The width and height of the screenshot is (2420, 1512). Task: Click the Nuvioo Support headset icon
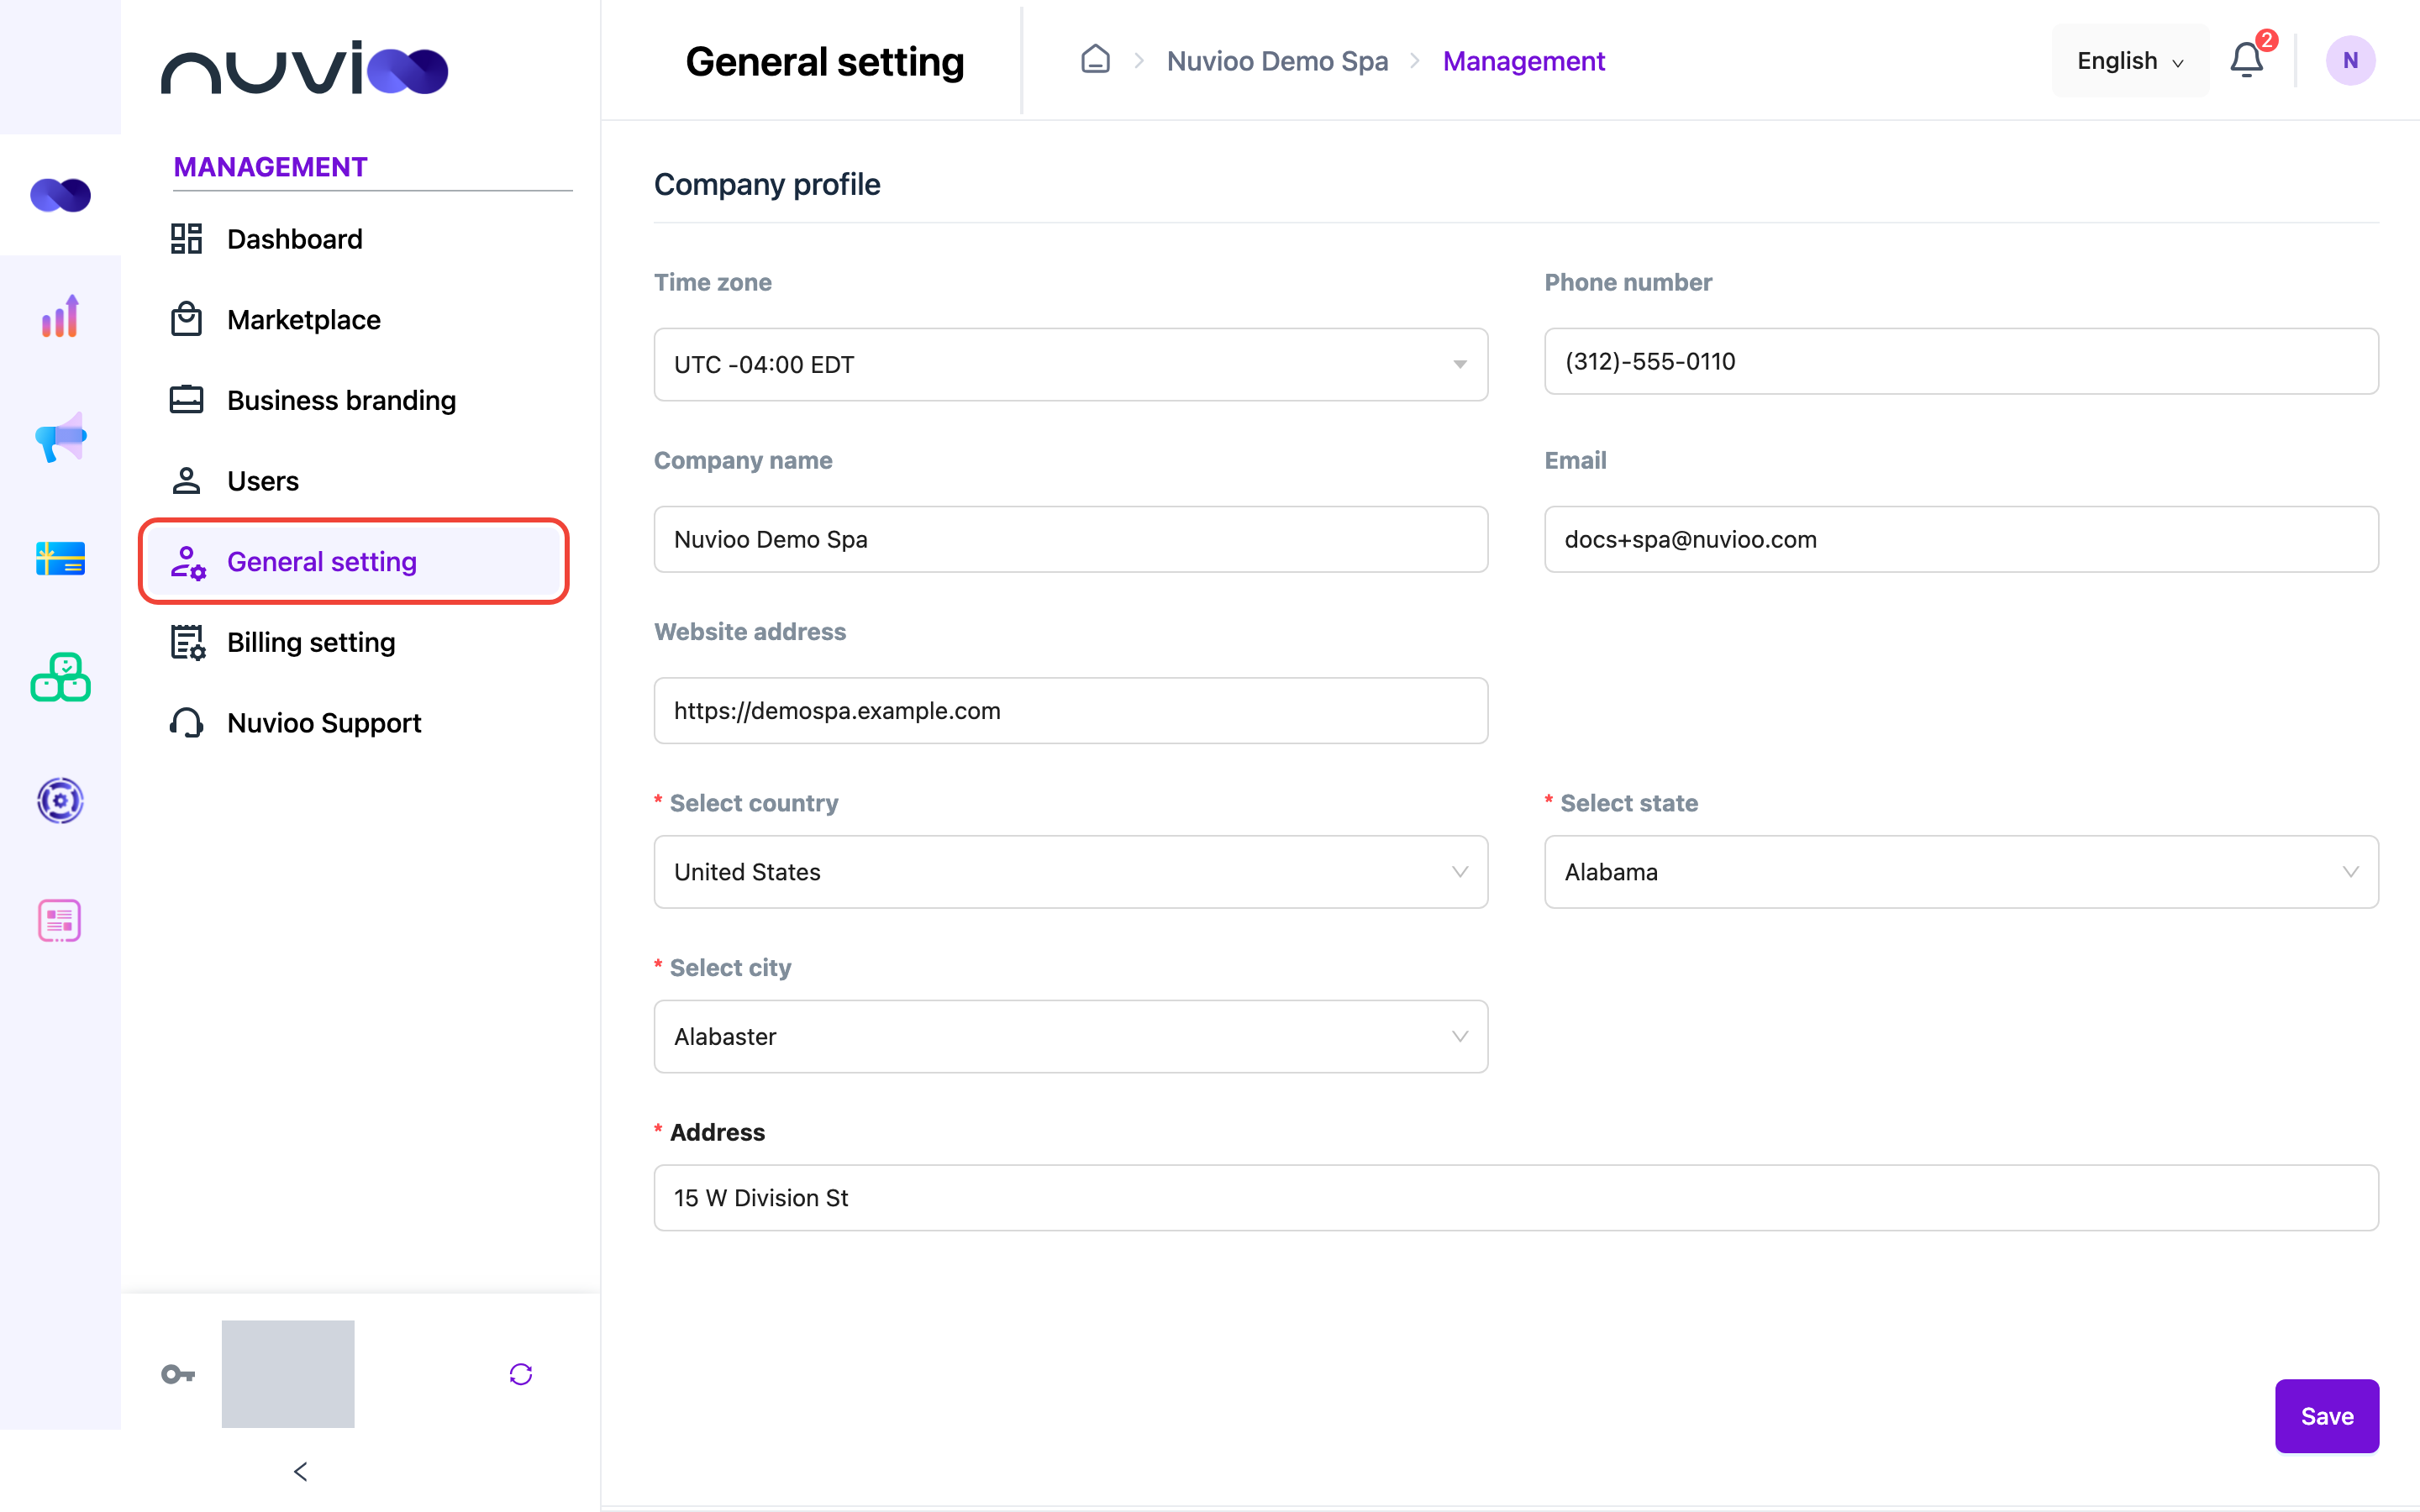tap(187, 722)
